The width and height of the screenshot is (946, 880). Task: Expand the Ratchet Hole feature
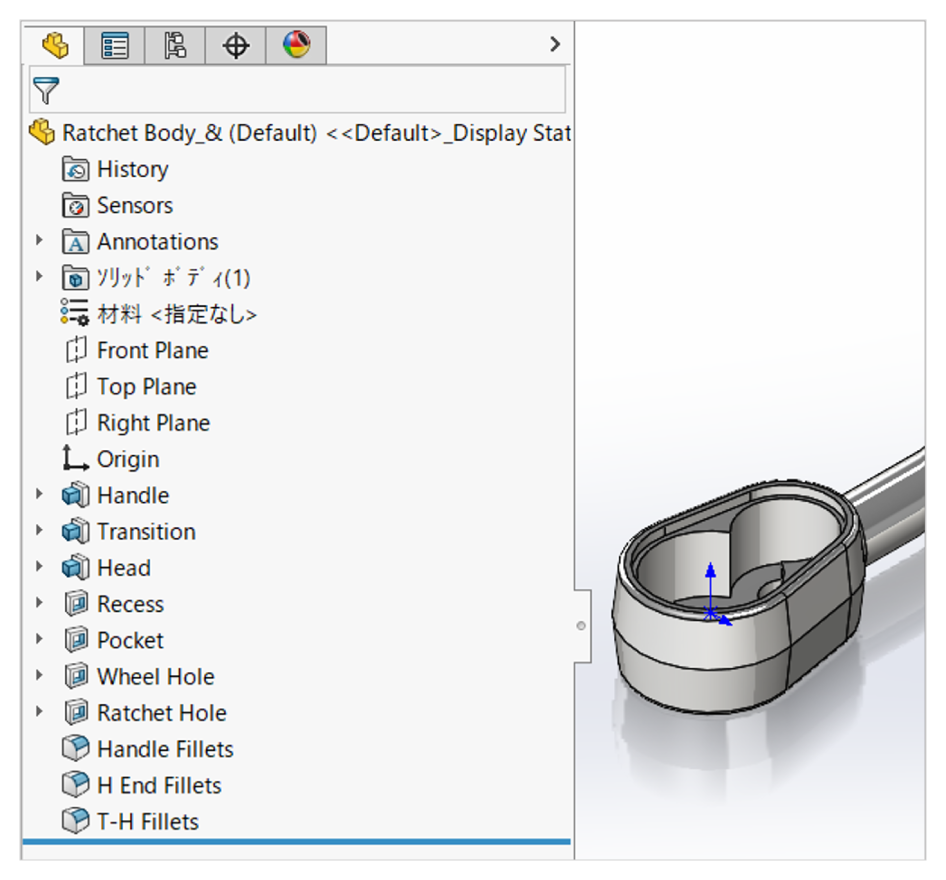40,712
